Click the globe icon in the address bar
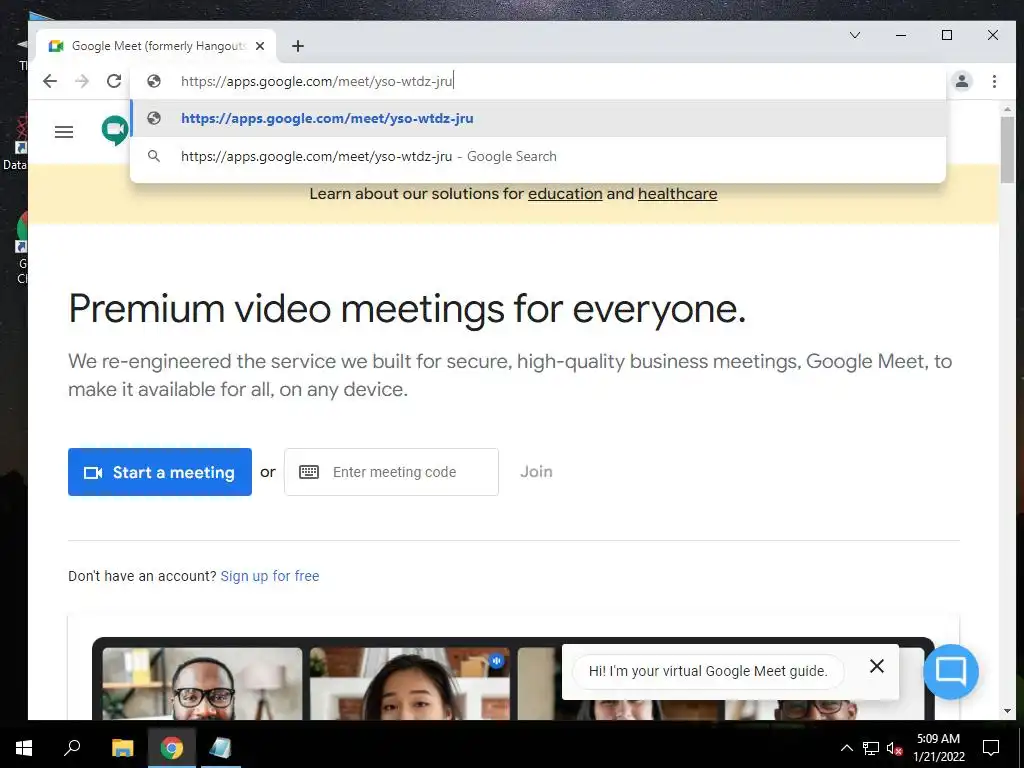 click(154, 81)
